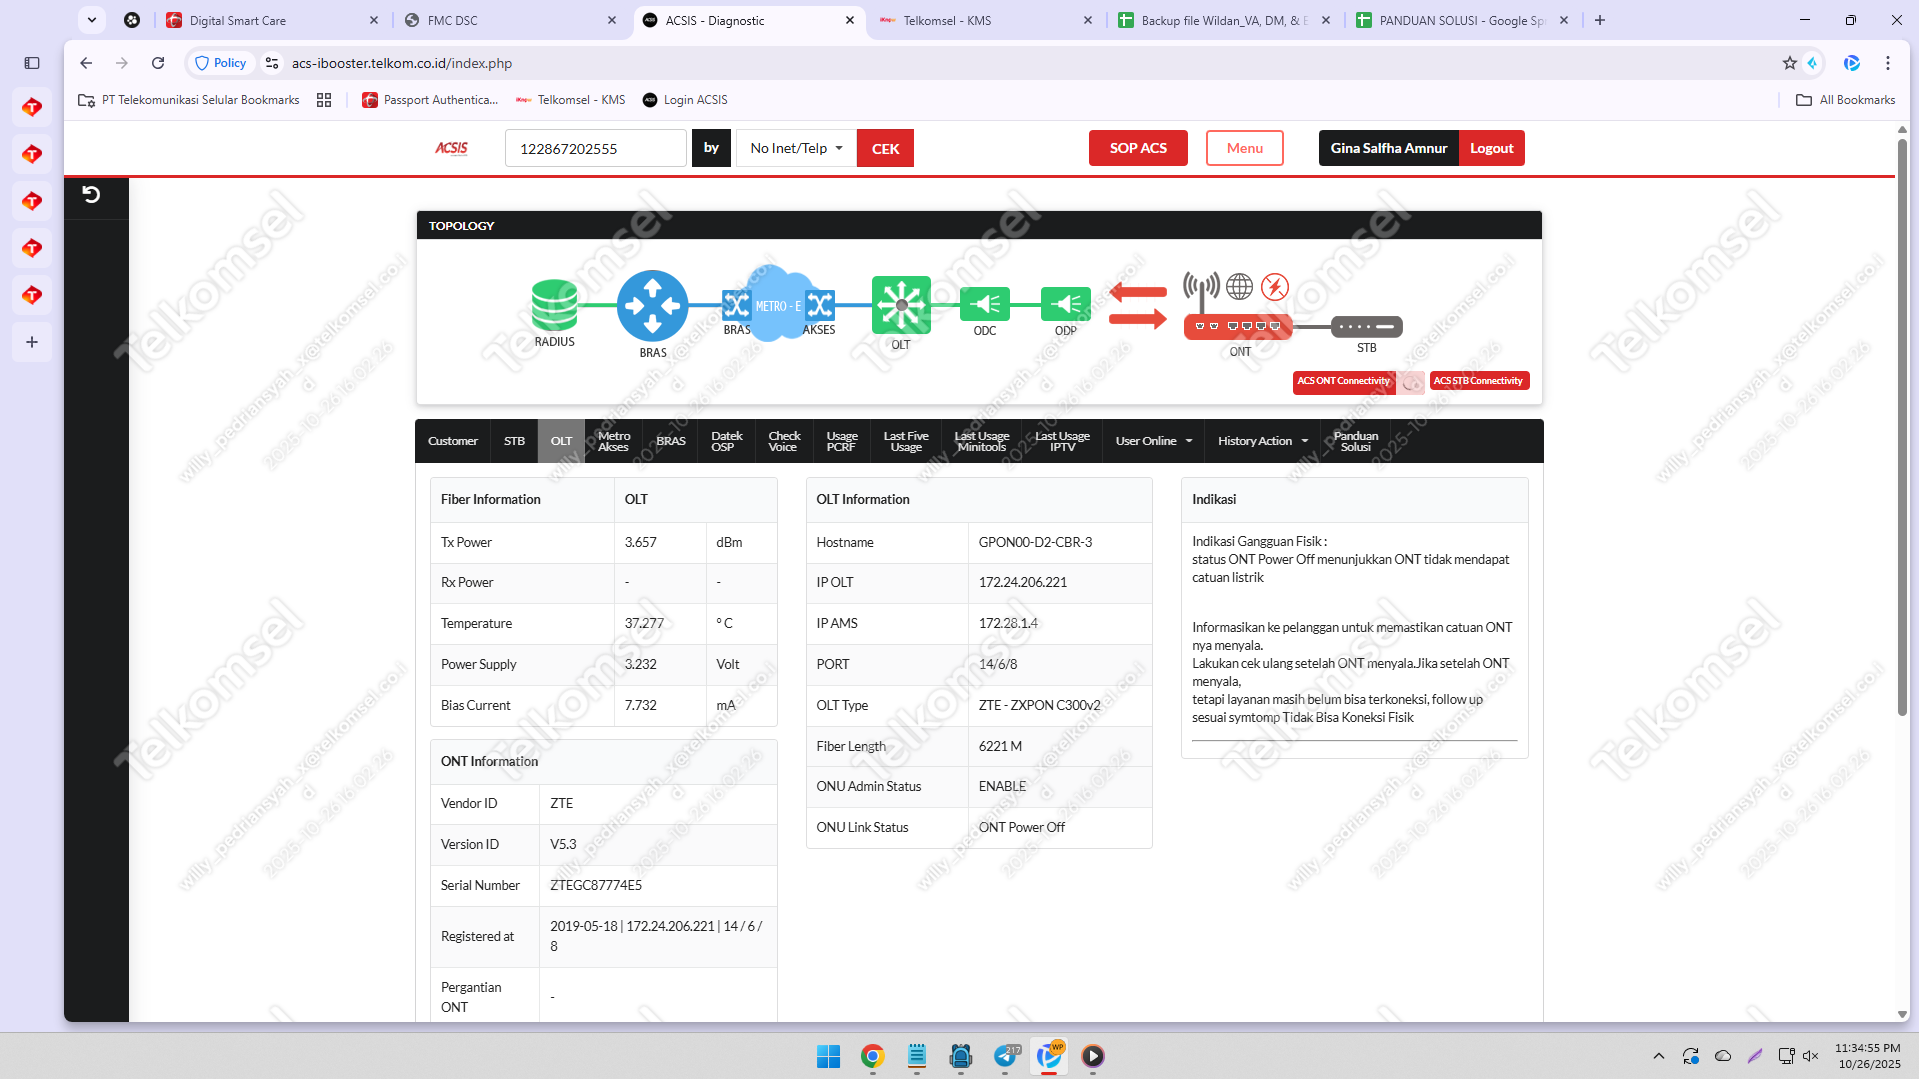This screenshot has width=1919, height=1079.
Task: Expand the User Online dropdown
Action: 1154,441
